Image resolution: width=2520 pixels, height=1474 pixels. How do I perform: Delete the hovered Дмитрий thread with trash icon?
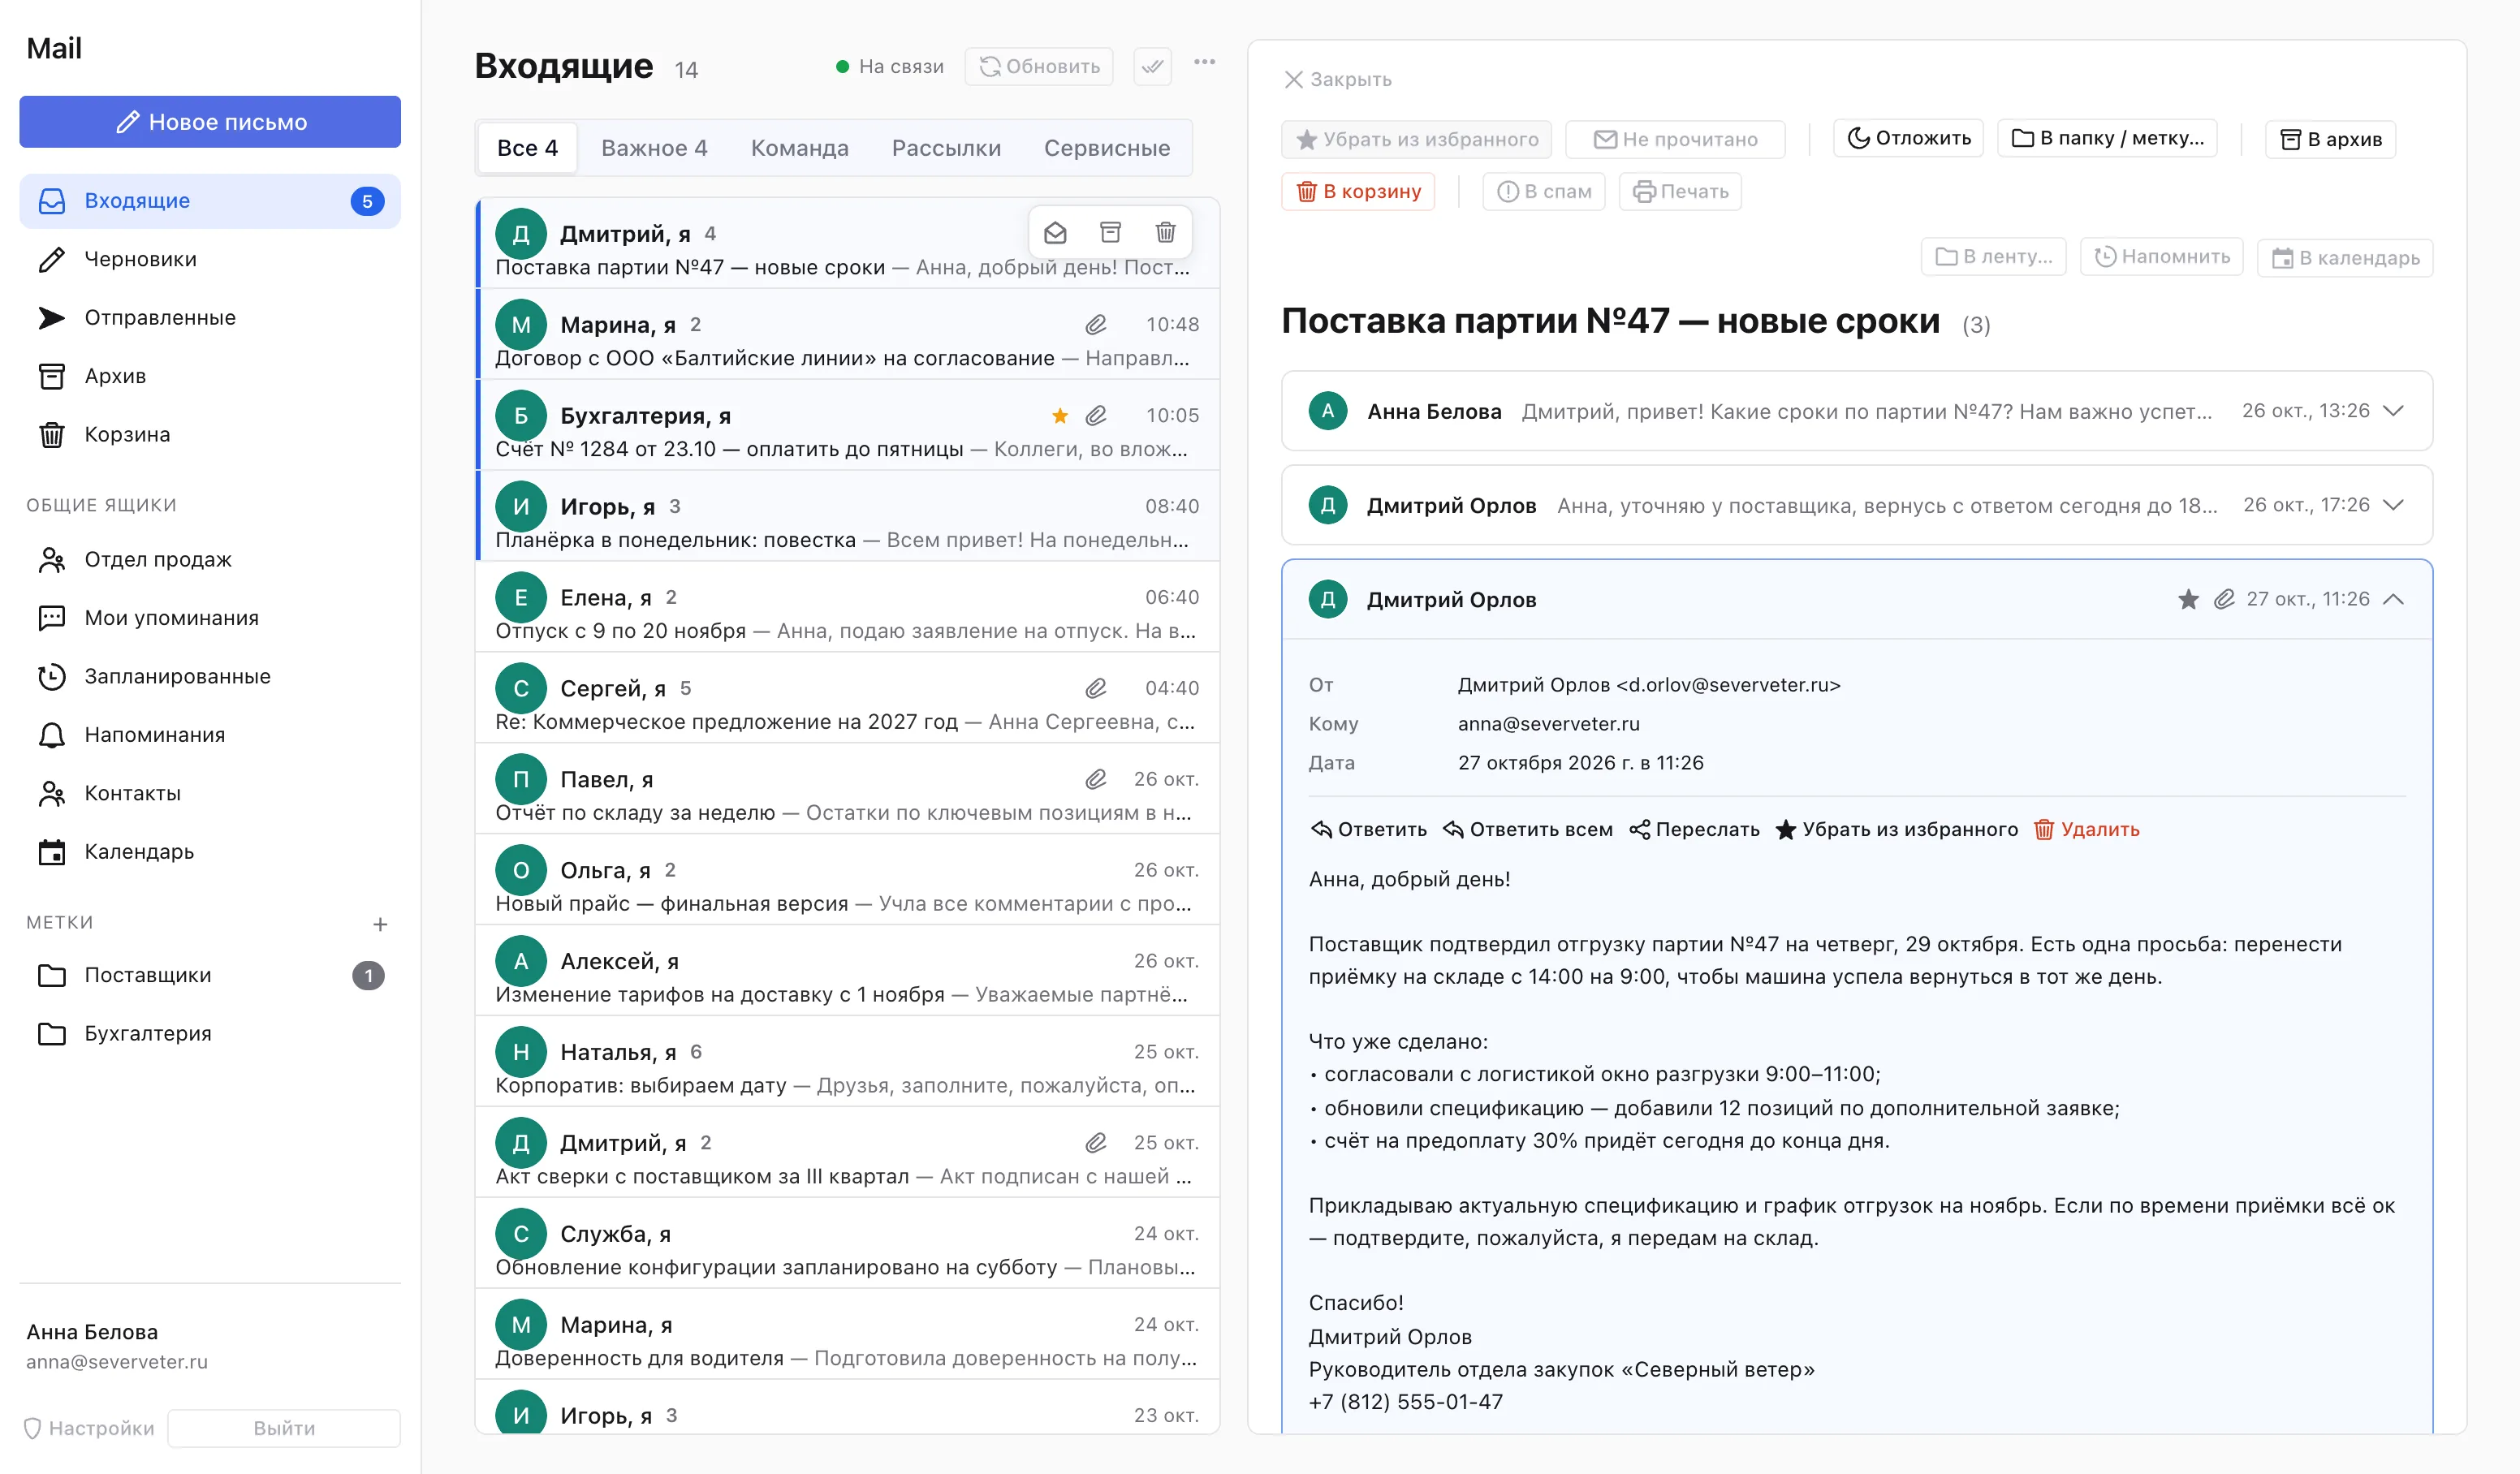click(x=1165, y=233)
